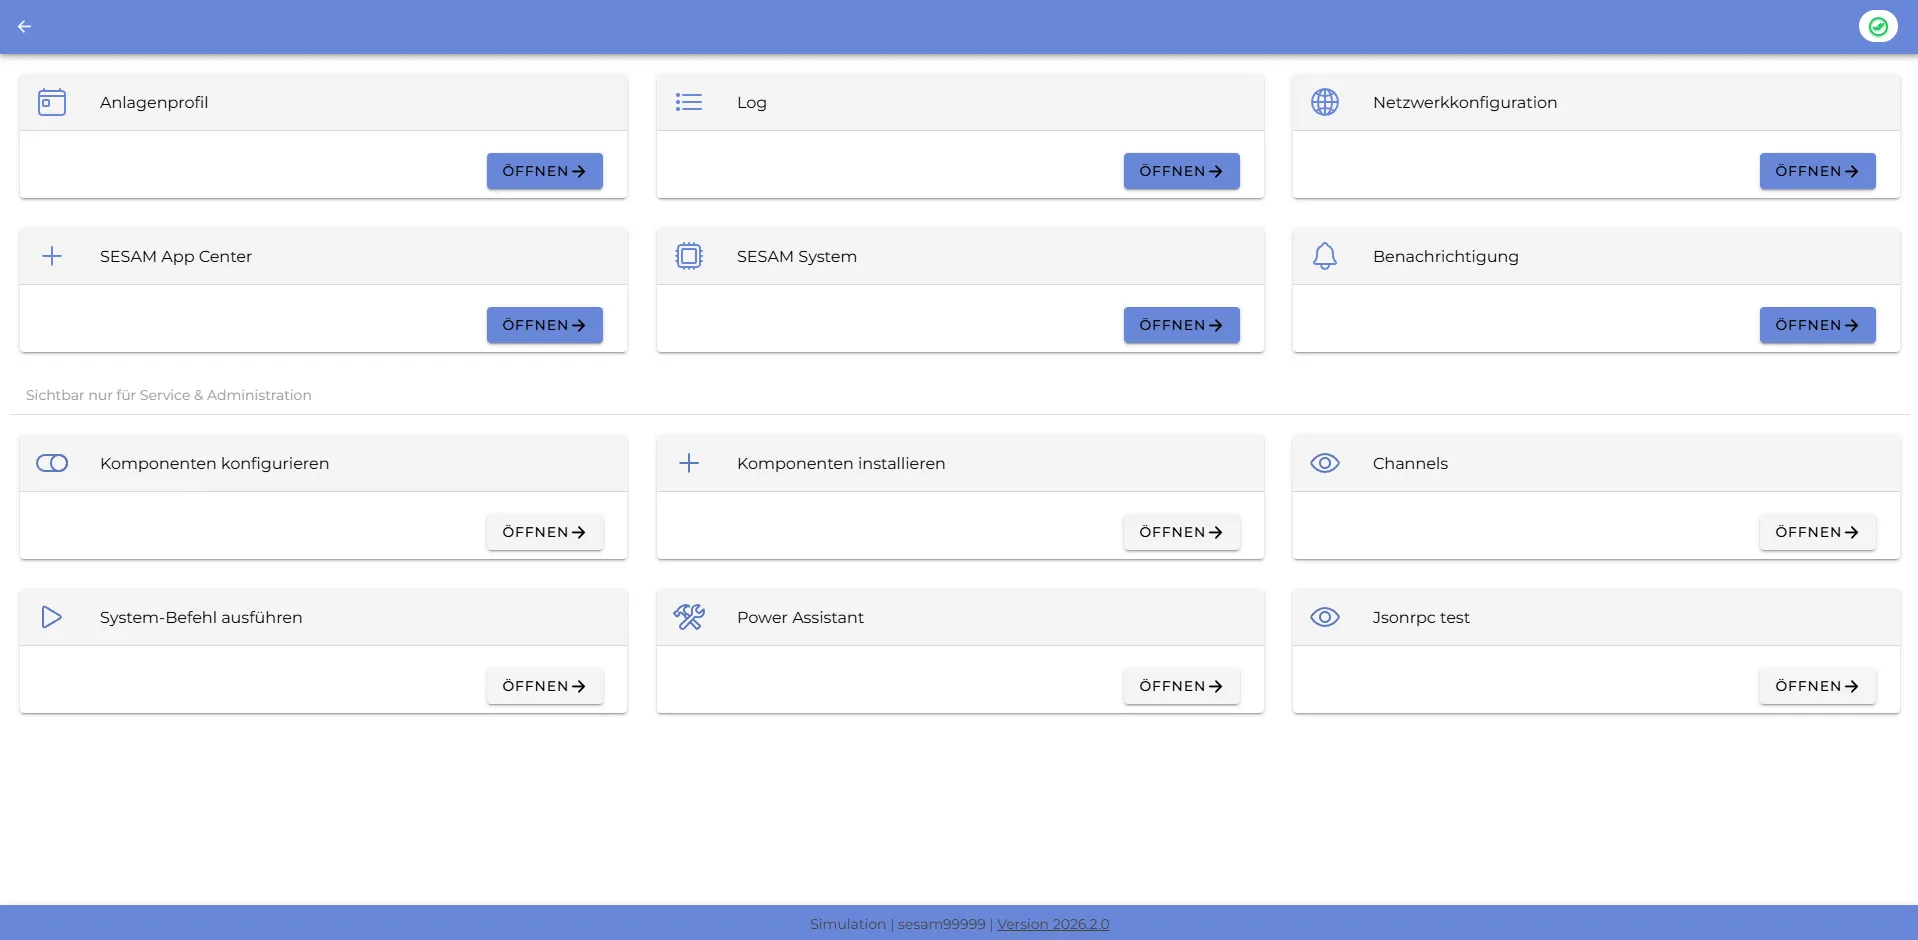
Task: Open Anlagenprofil with its ÖFFNEN button
Action: [544, 171]
